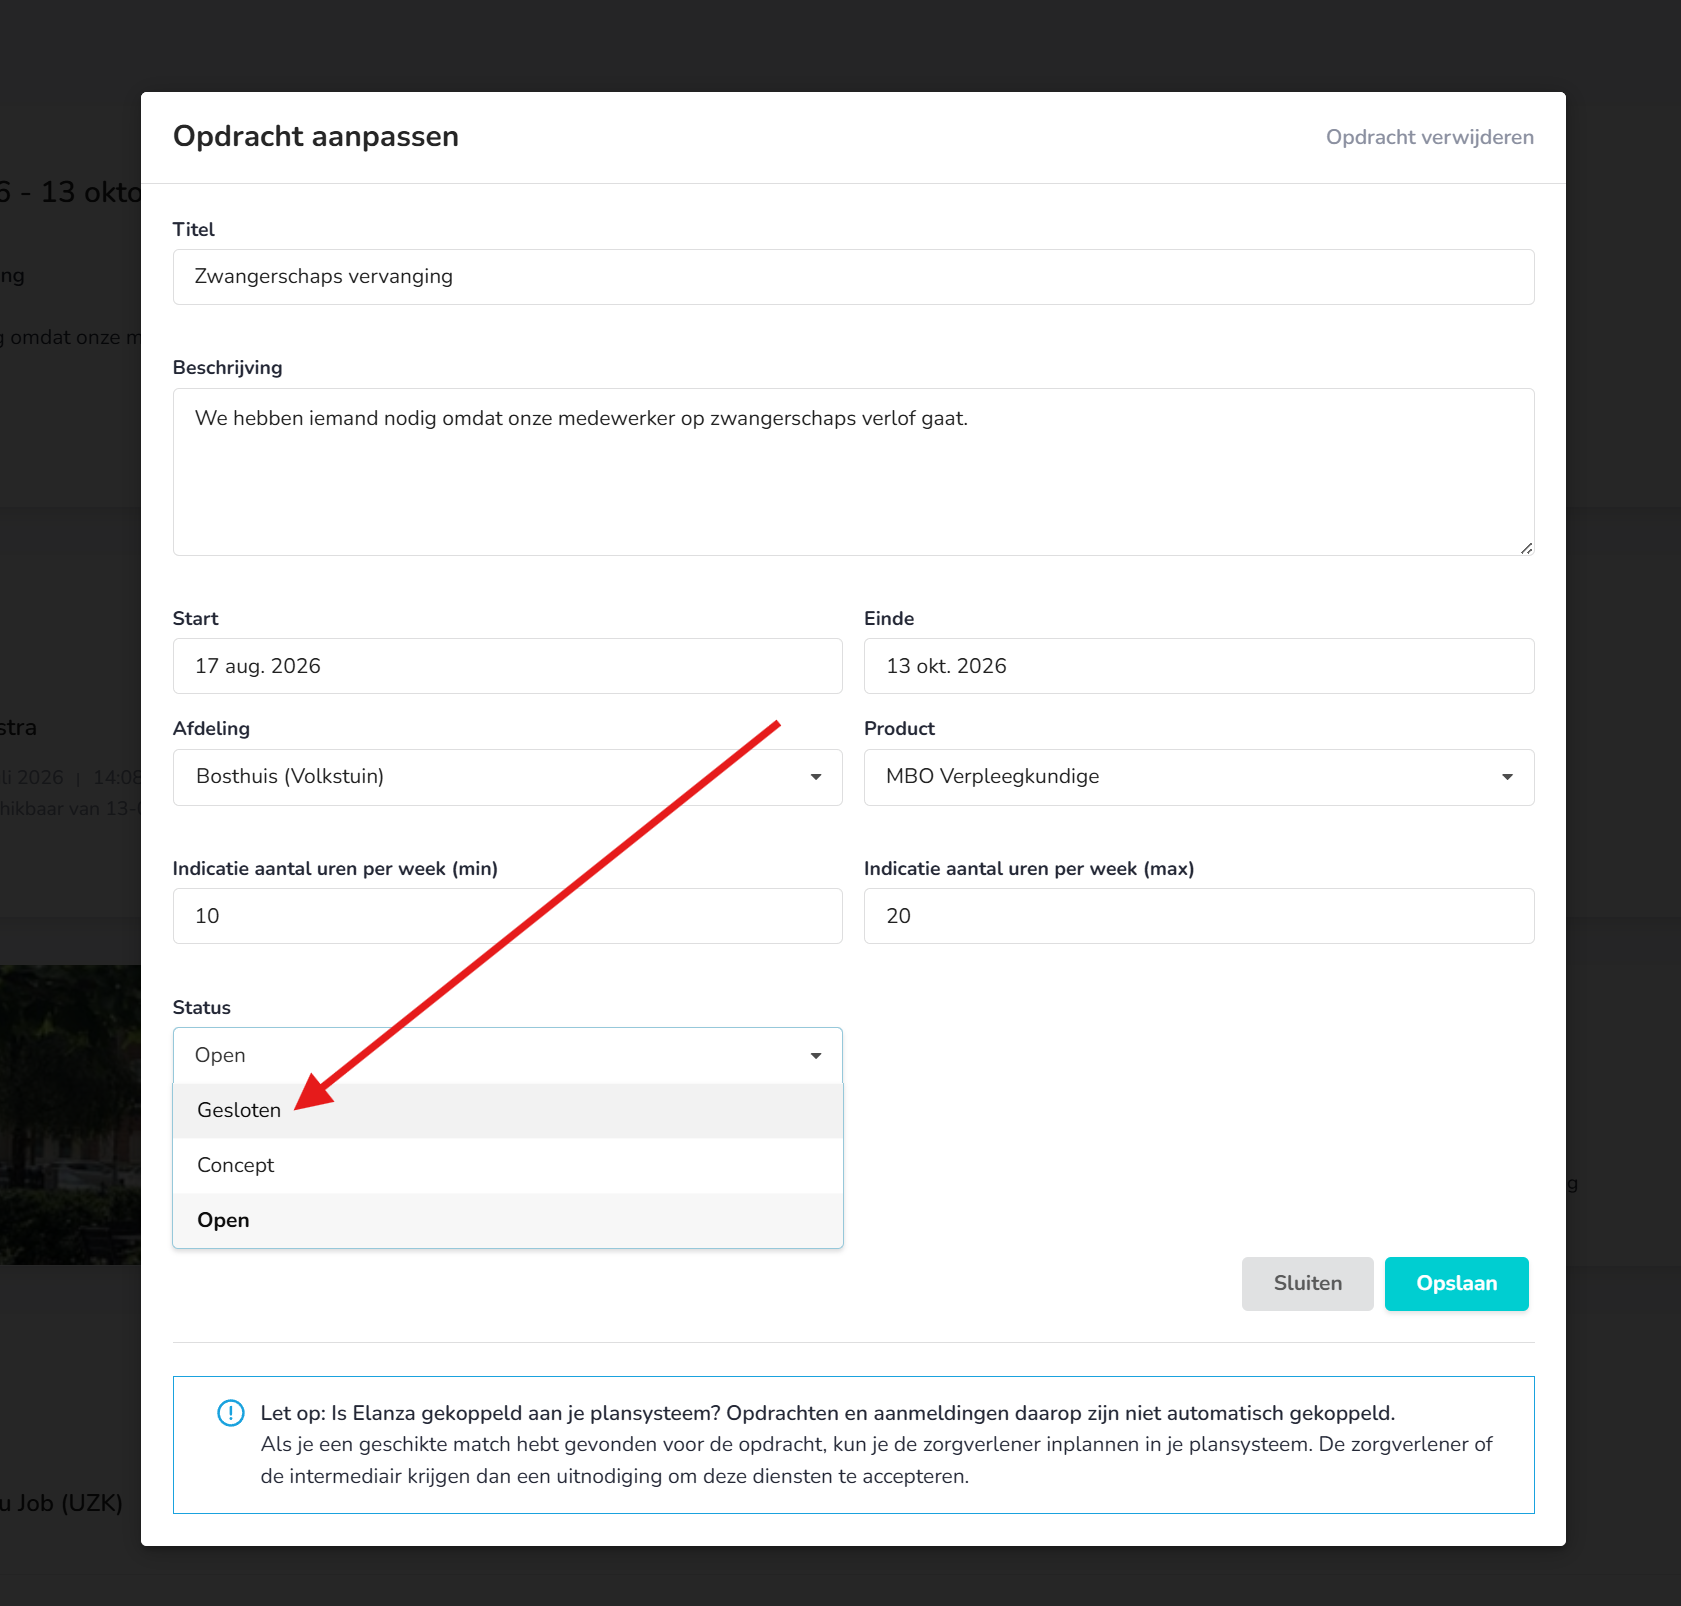Click the Afdeling dropdown arrow icon
1681x1606 pixels.
tap(816, 777)
